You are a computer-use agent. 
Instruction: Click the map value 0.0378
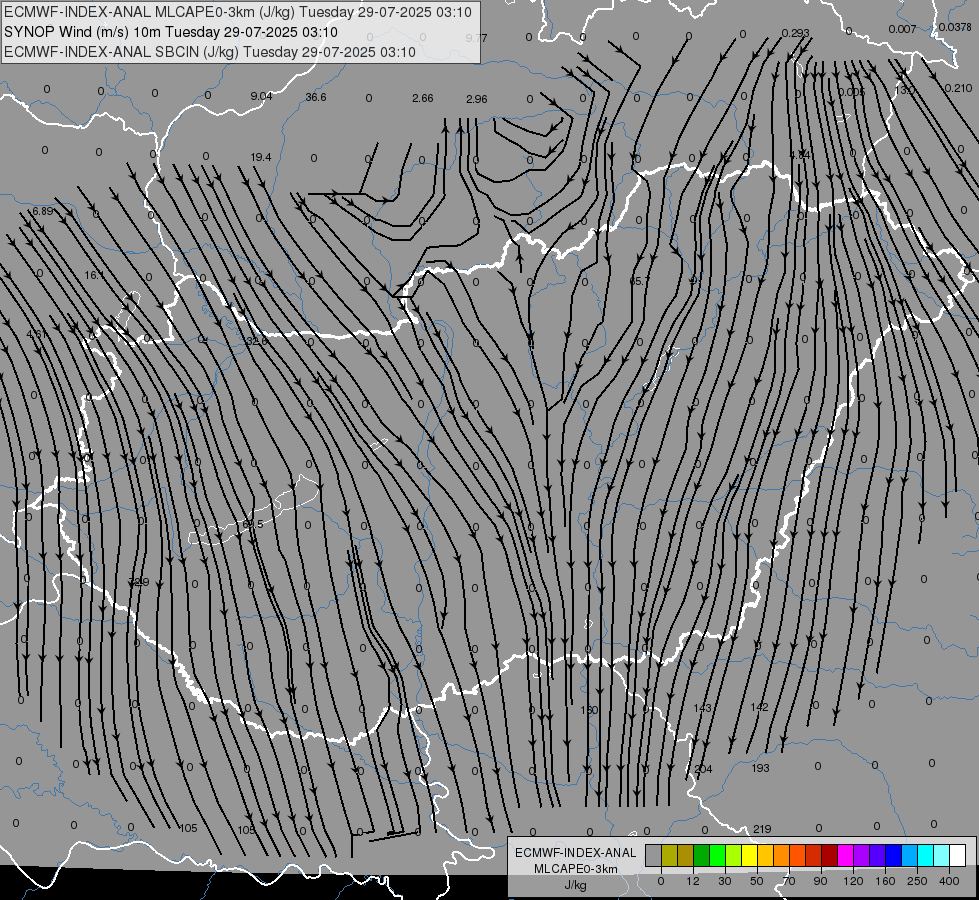click(x=955, y=27)
